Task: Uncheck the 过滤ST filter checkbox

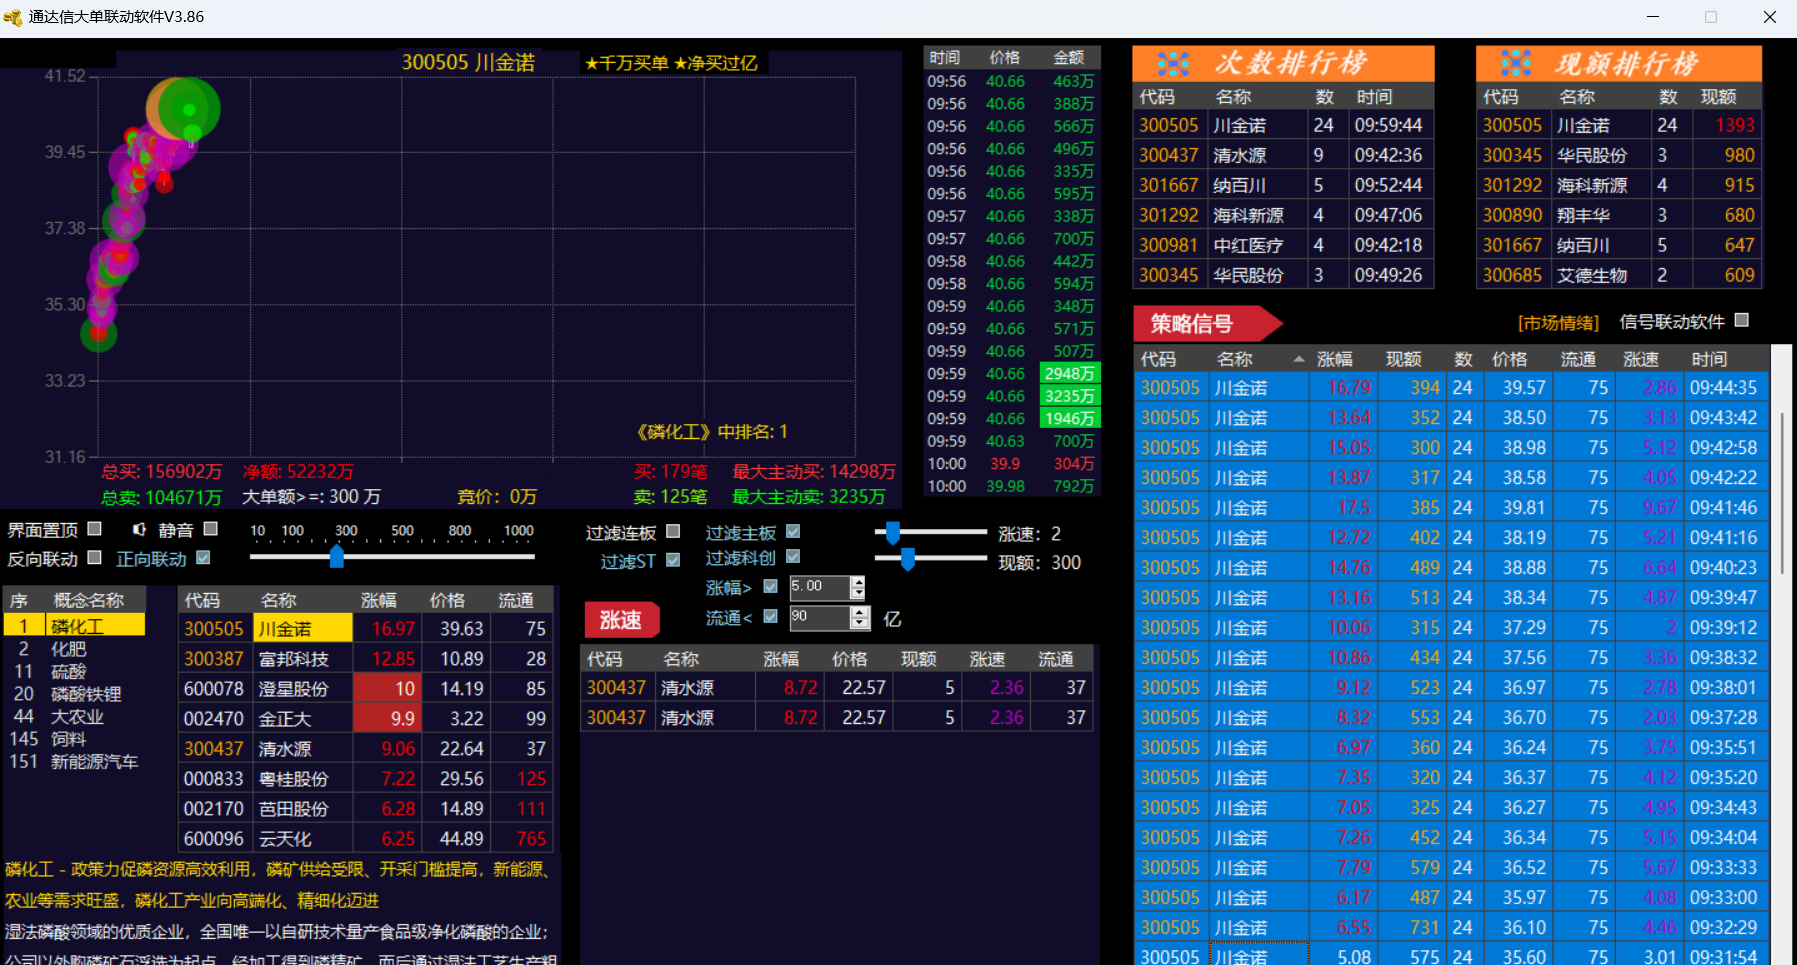Action: click(673, 560)
